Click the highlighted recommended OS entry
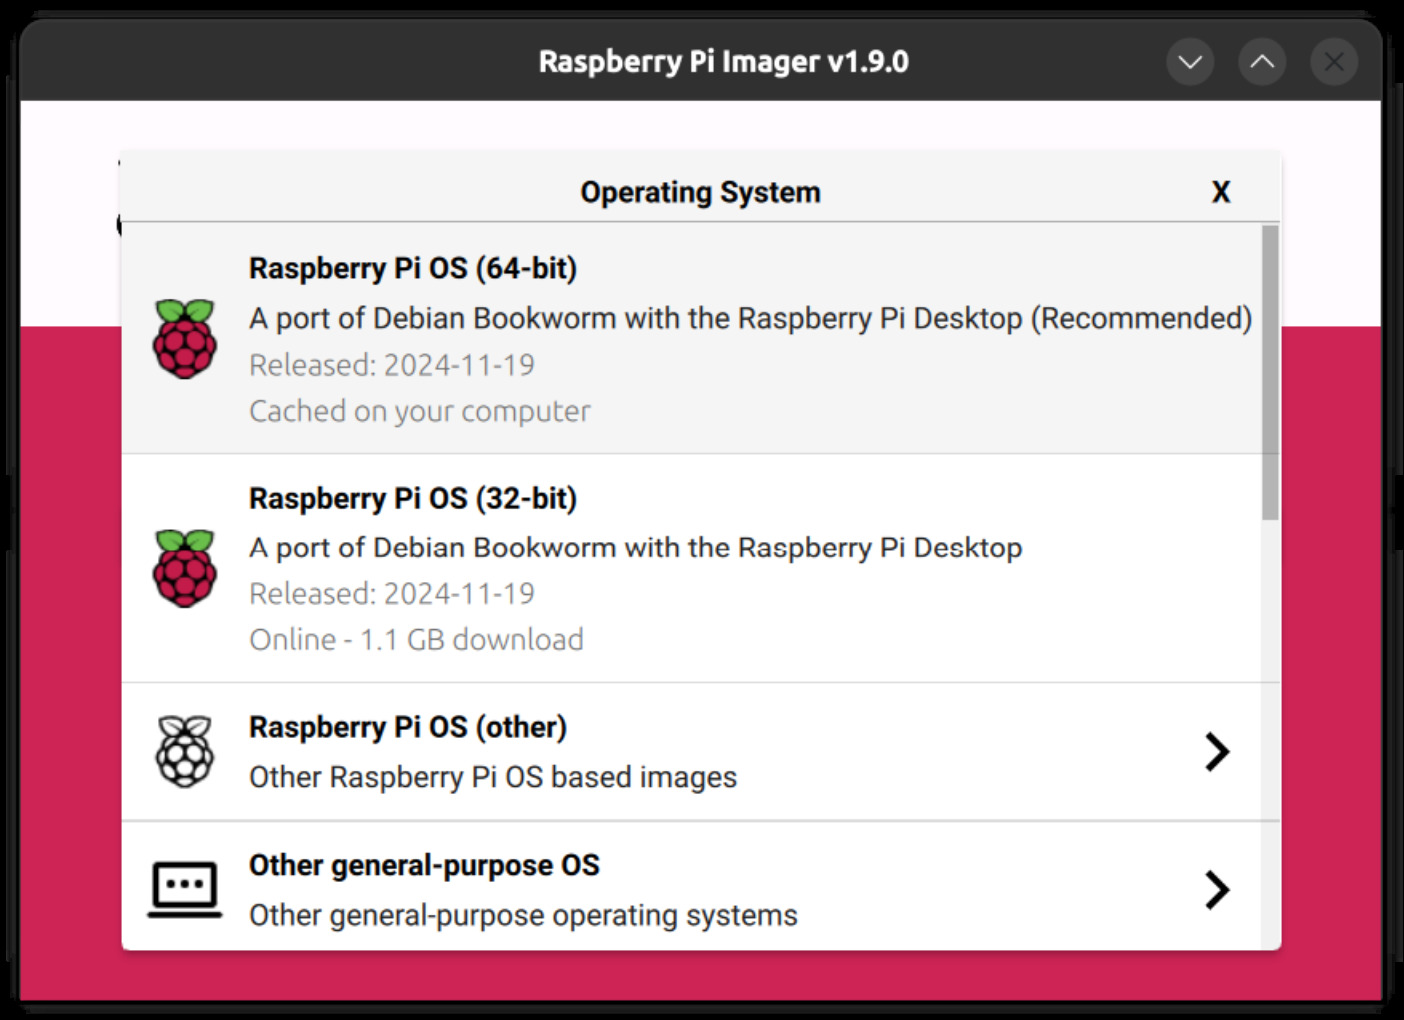Image resolution: width=1404 pixels, height=1020 pixels. point(700,340)
